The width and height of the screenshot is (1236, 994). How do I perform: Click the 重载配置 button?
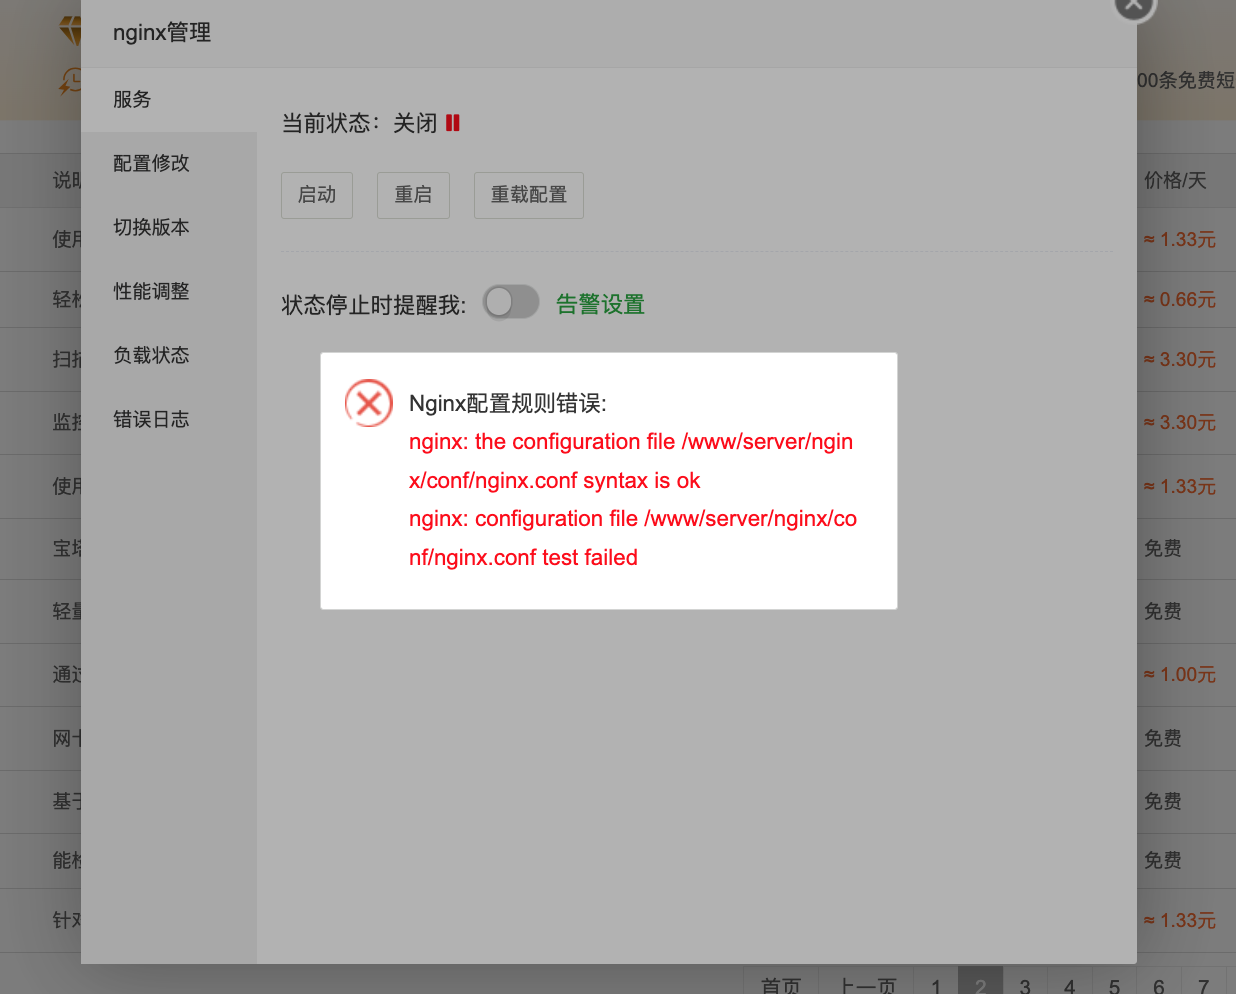(529, 195)
